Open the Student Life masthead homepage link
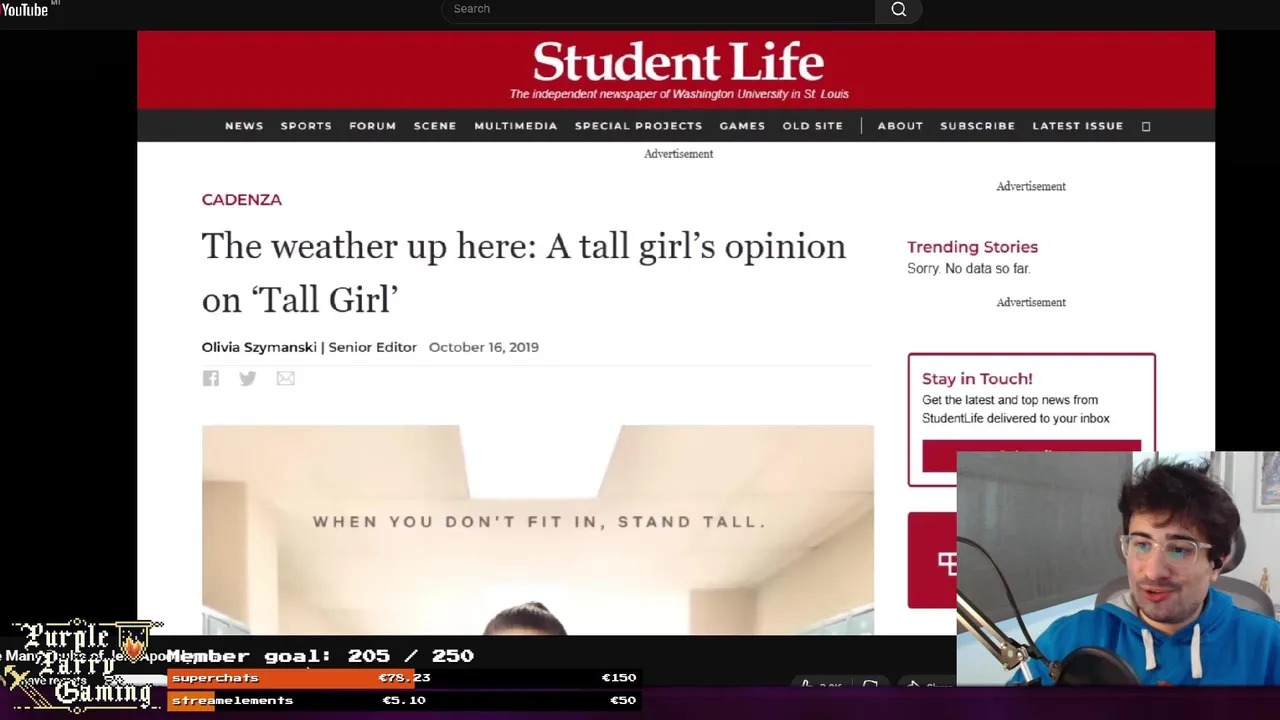 [678, 62]
